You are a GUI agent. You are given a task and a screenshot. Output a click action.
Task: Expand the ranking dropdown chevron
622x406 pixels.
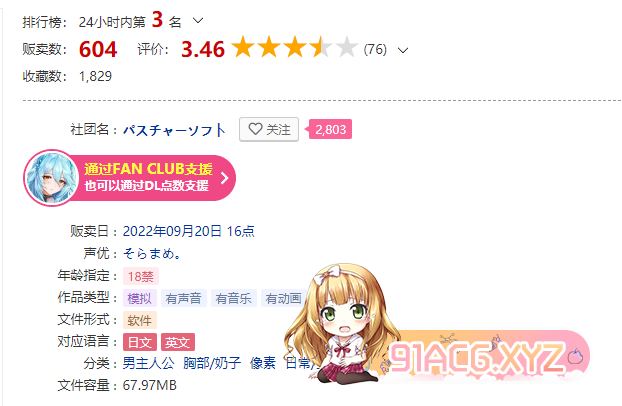click(x=198, y=21)
